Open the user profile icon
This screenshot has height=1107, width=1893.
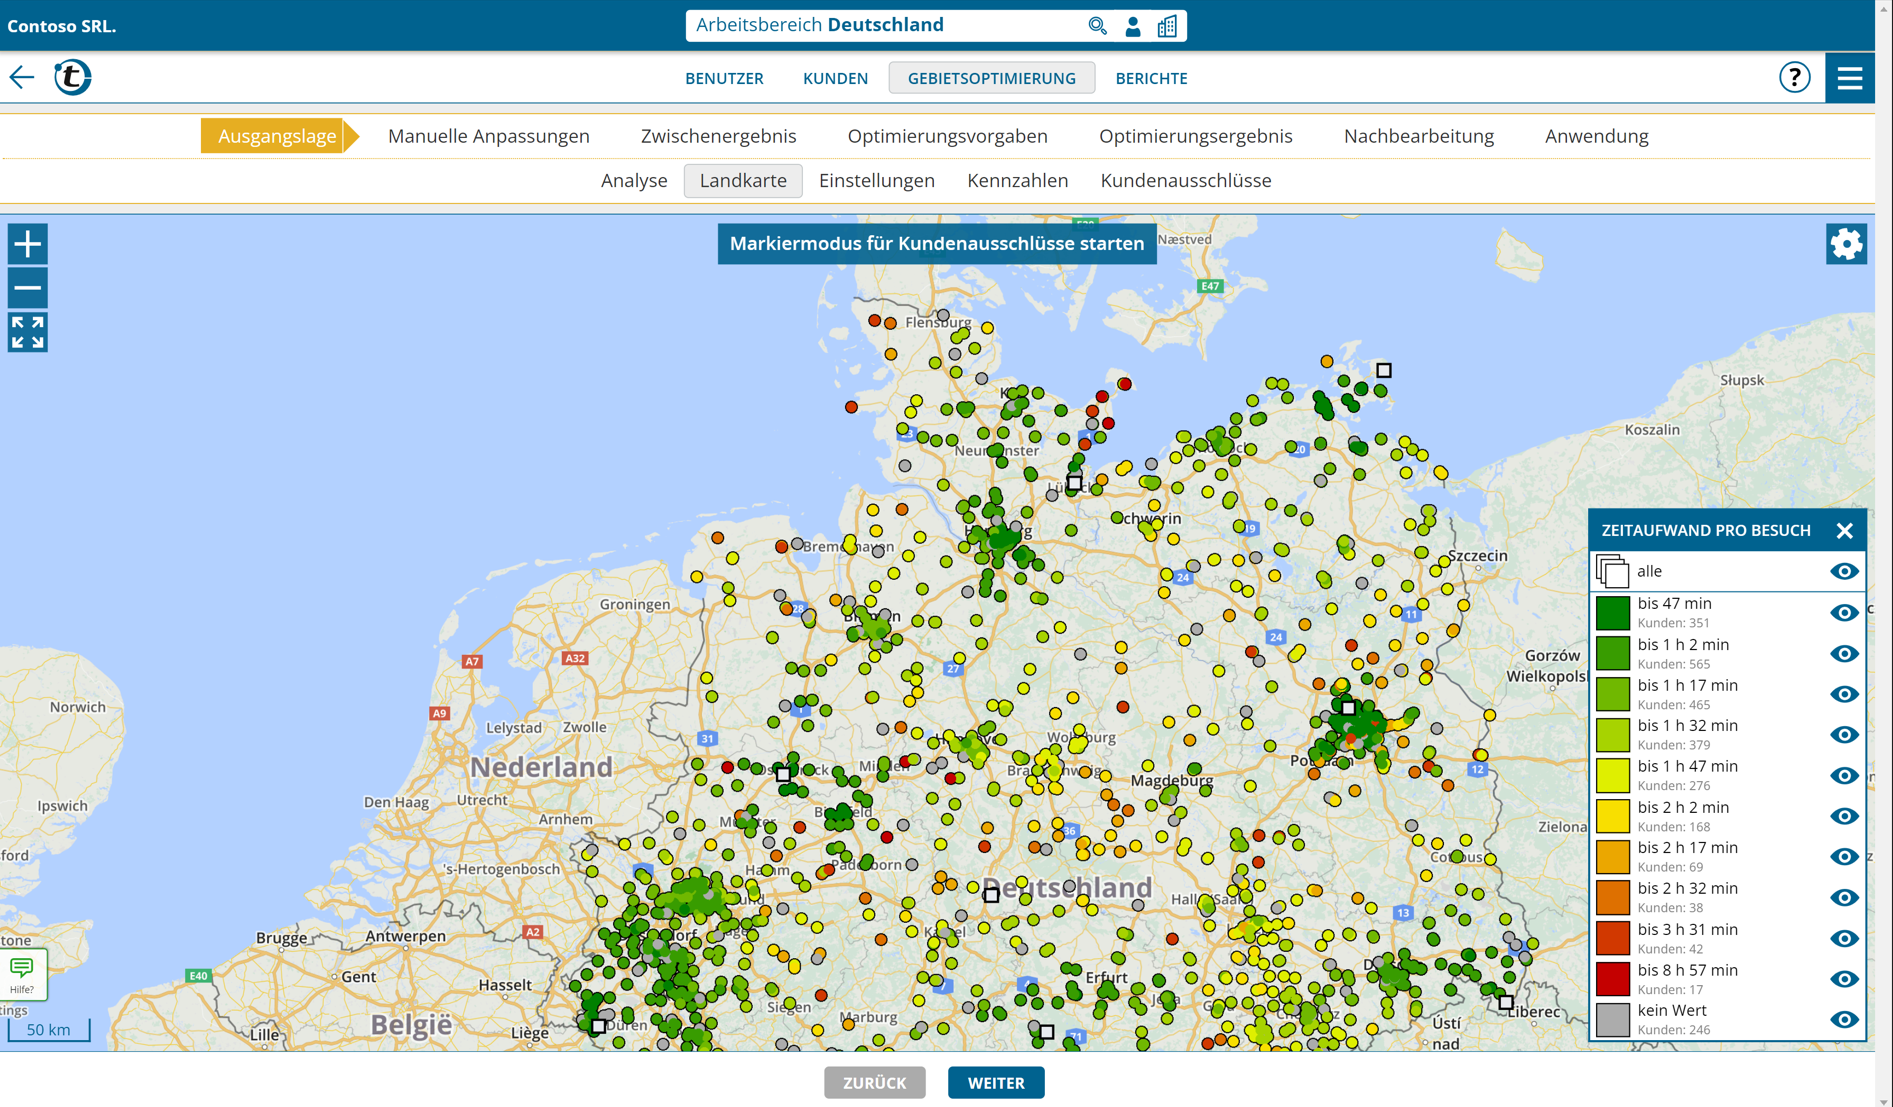coord(1132,26)
